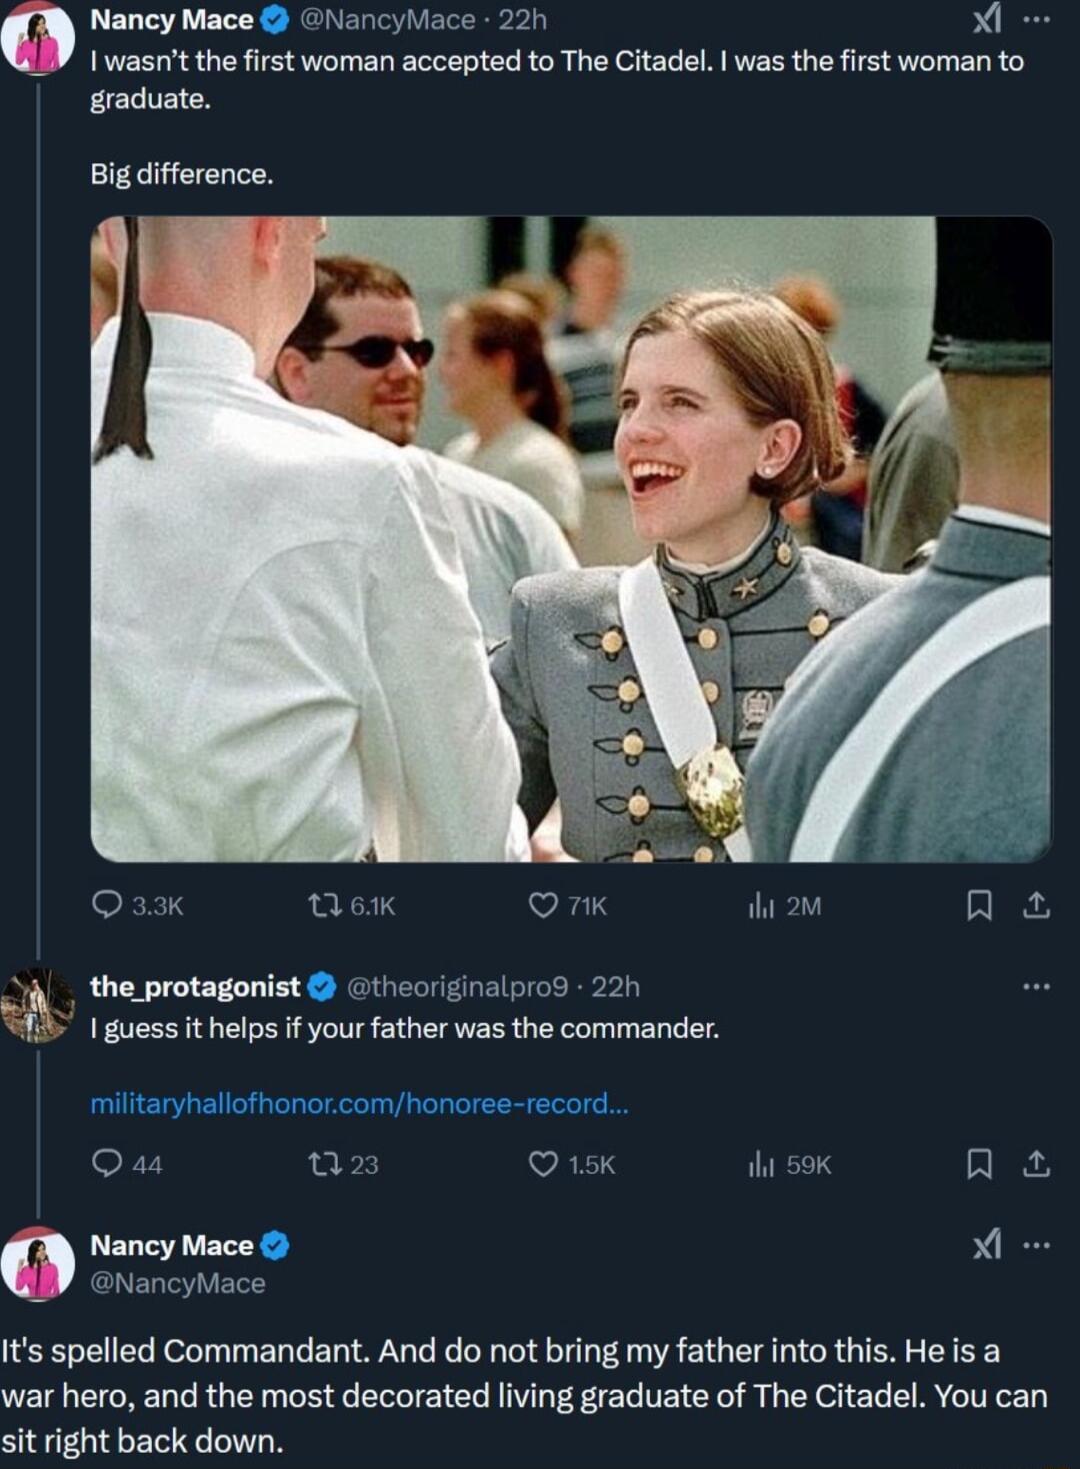Open reply thread on Nancy Mace's first tweet
The height and width of the screenshot is (1469, 1080).
pos(107,906)
